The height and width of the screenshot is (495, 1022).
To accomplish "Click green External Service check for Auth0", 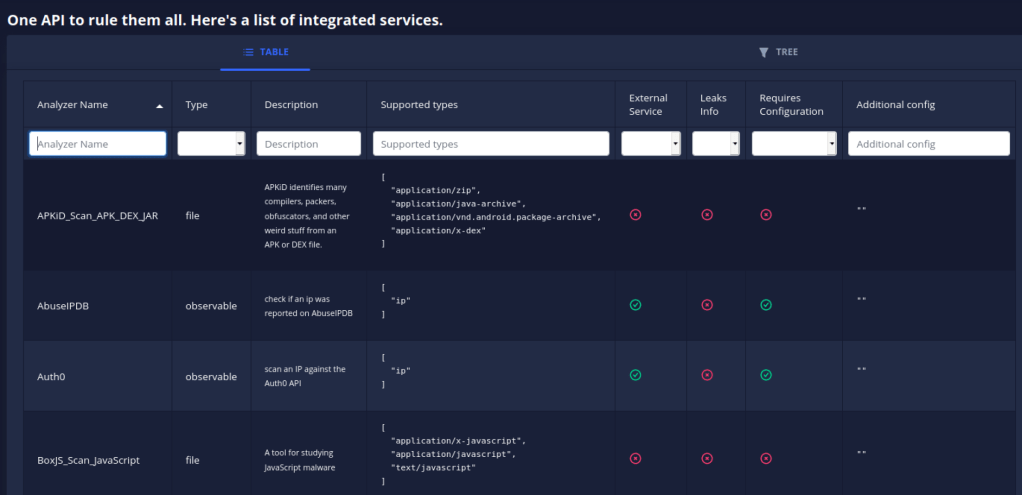I will coord(635,375).
